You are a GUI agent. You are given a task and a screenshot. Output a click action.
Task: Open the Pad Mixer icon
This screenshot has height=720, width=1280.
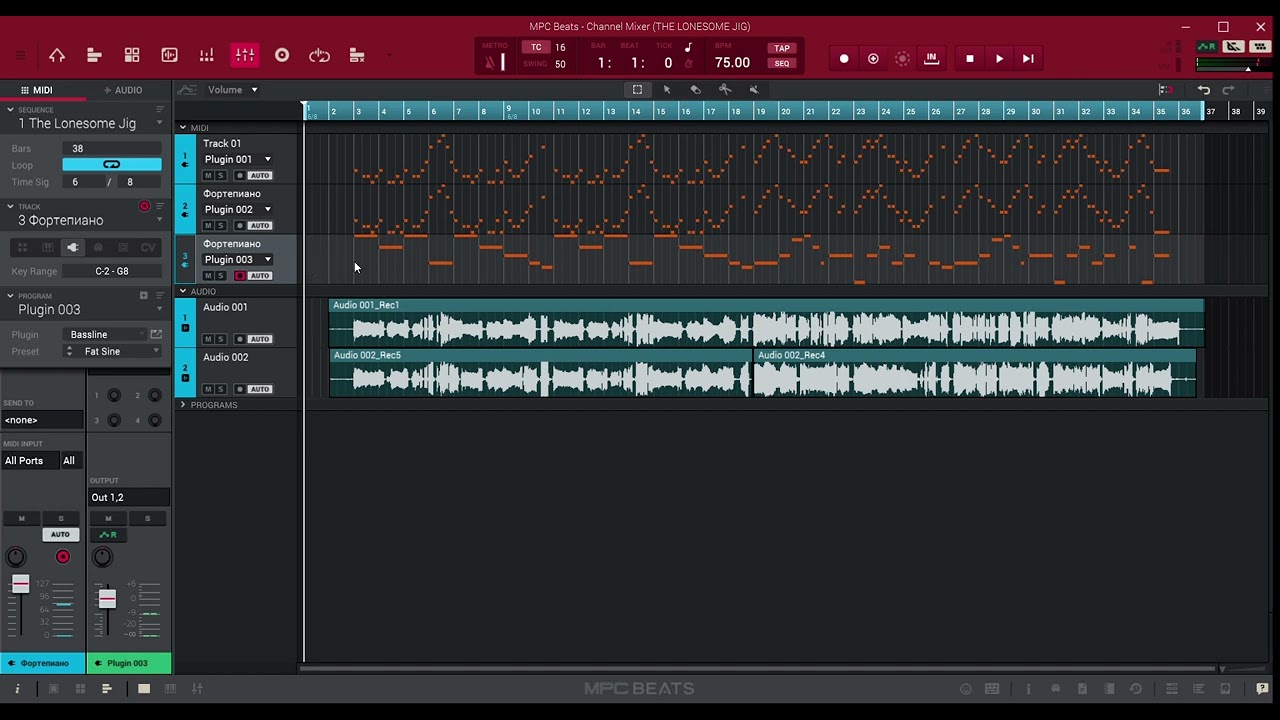click(x=206, y=56)
